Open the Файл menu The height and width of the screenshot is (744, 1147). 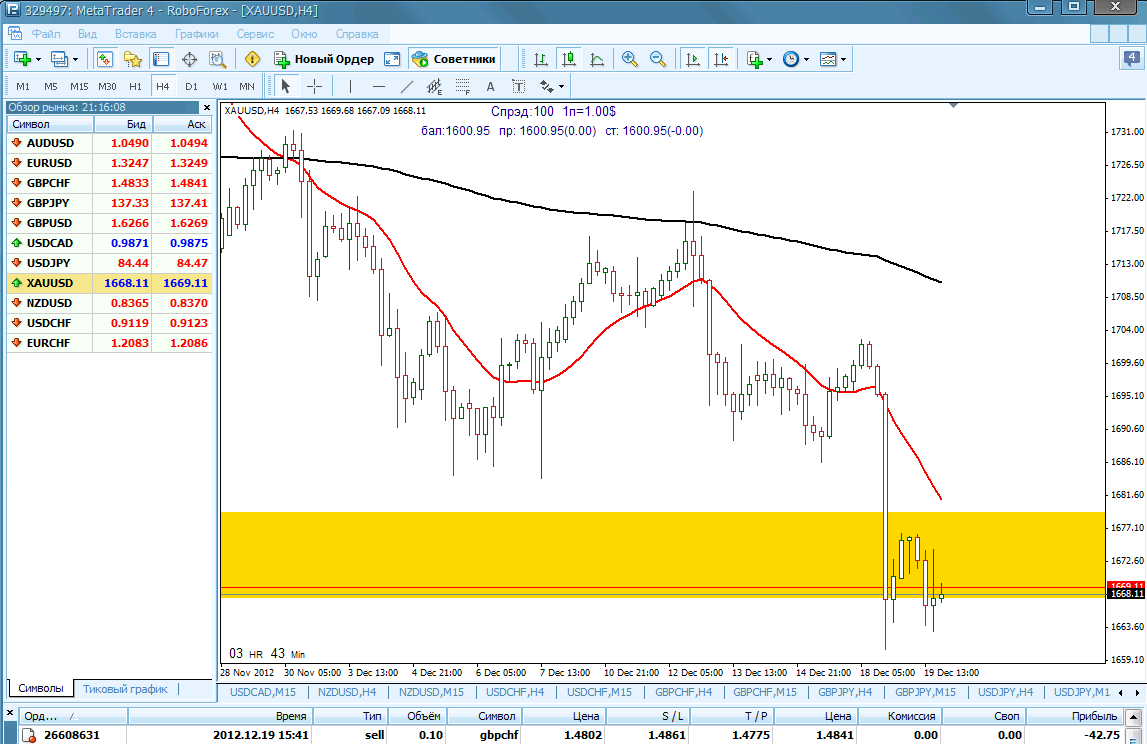pos(45,34)
